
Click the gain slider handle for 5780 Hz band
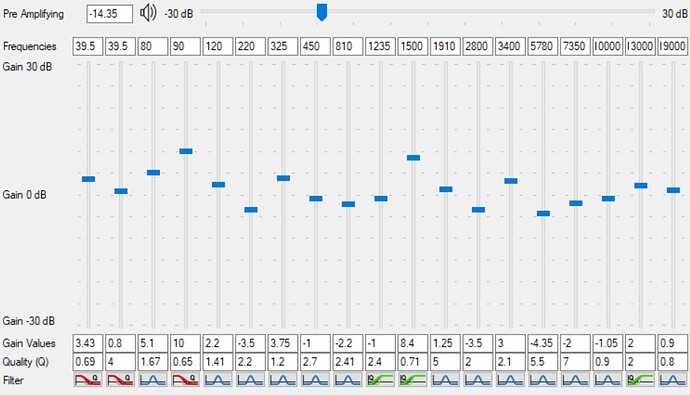pos(543,213)
